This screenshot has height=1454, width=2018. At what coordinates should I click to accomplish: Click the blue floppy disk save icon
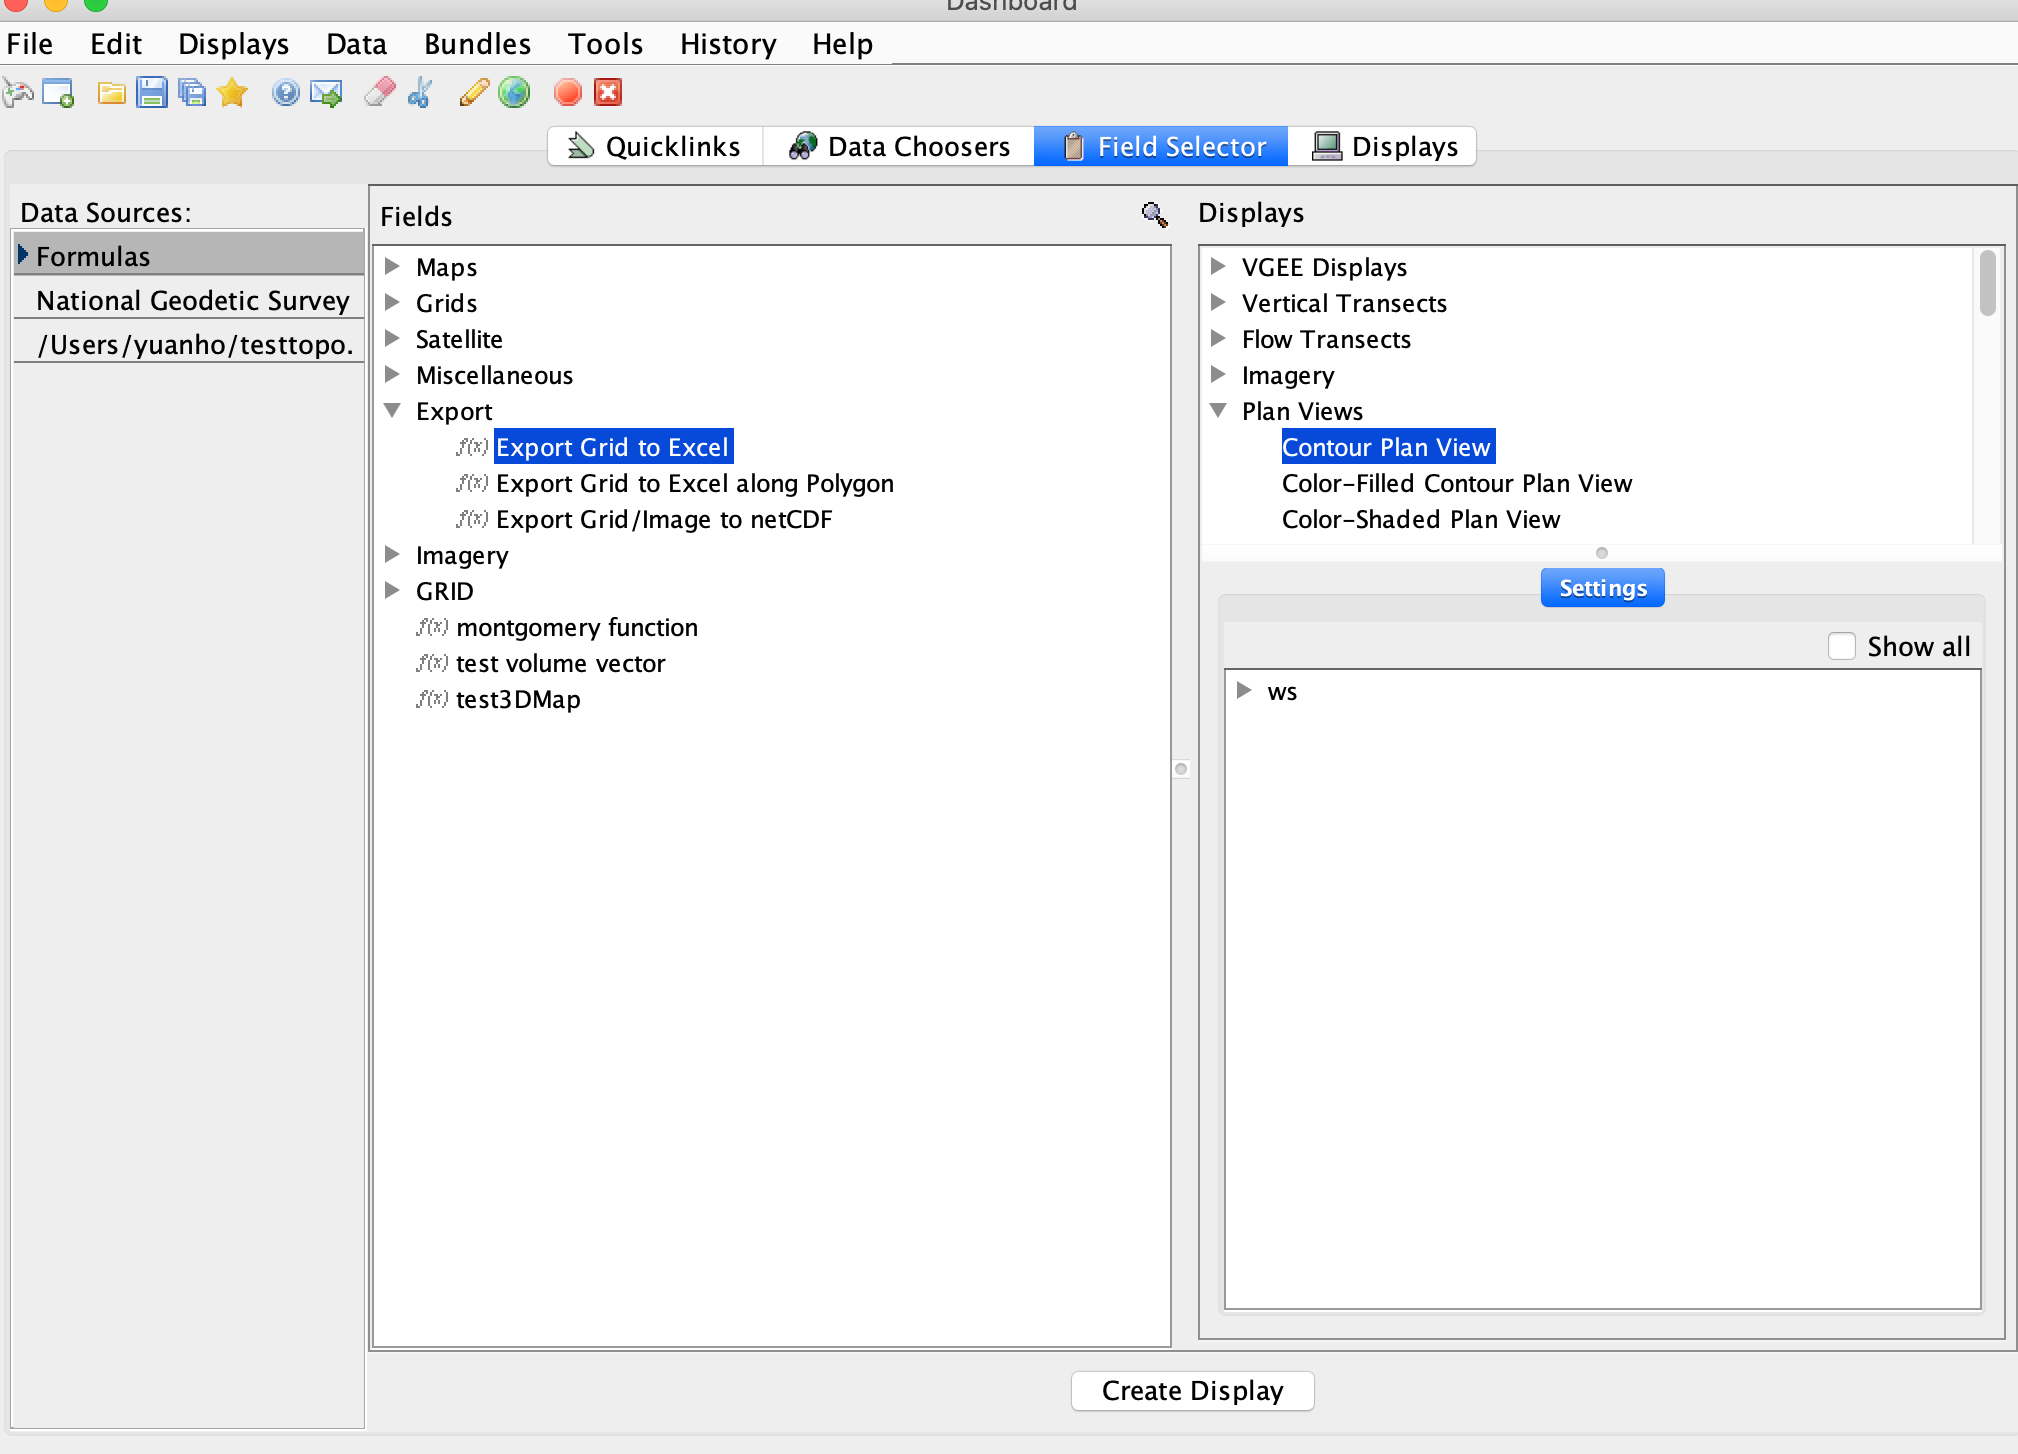pyautogui.click(x=151, y=93)
